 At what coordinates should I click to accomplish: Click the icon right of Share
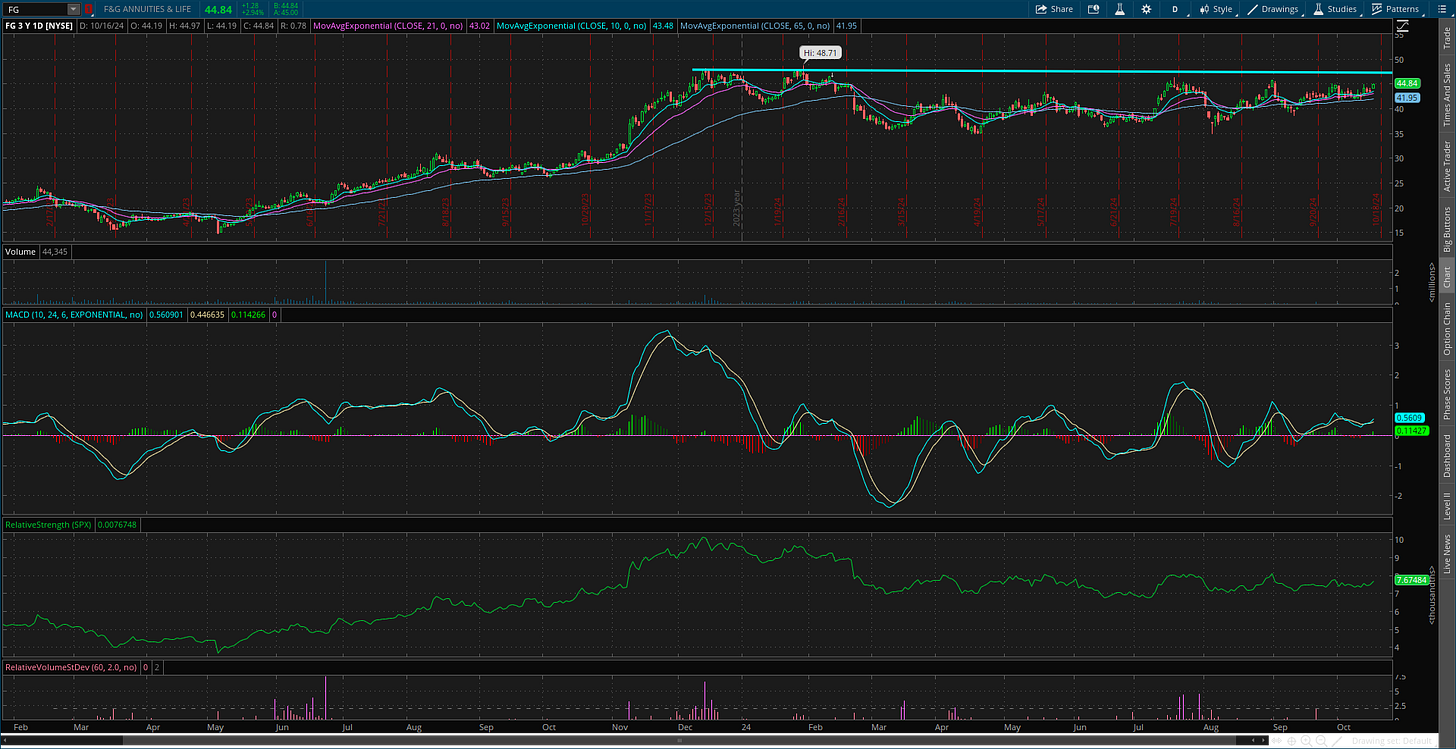click(x=1092, y=9)
